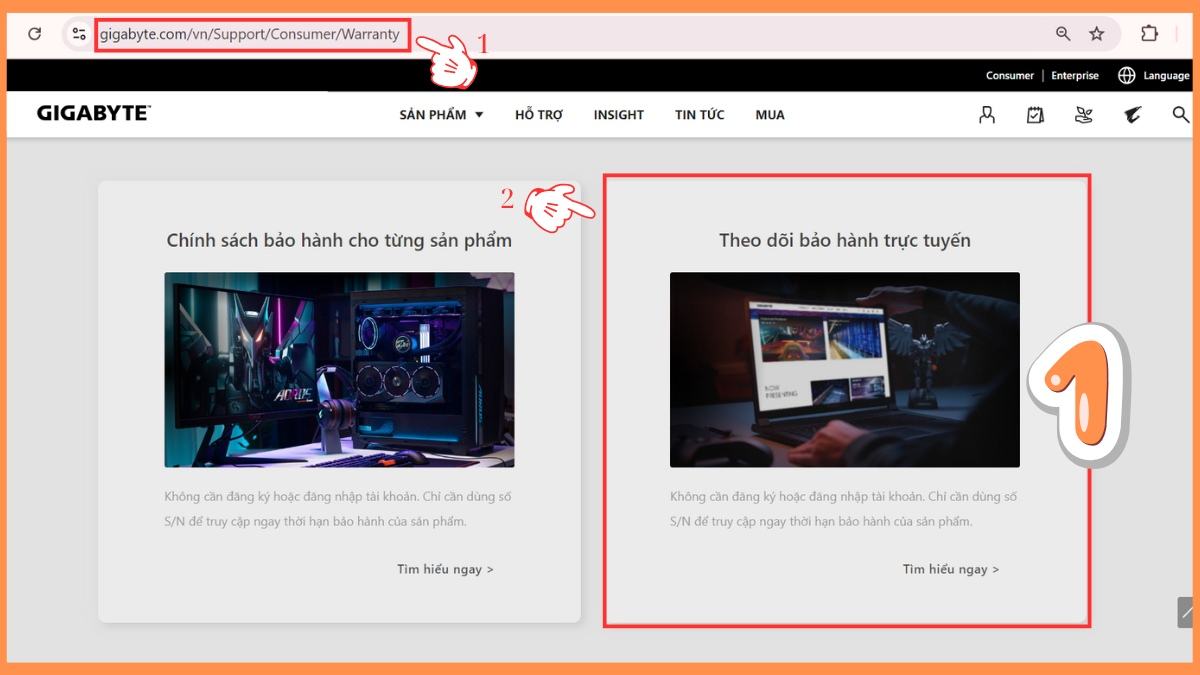Expand the SẢN PHẨM dropdown menu
Viewport: 1200px width, 675px height.
coord(441,115)
